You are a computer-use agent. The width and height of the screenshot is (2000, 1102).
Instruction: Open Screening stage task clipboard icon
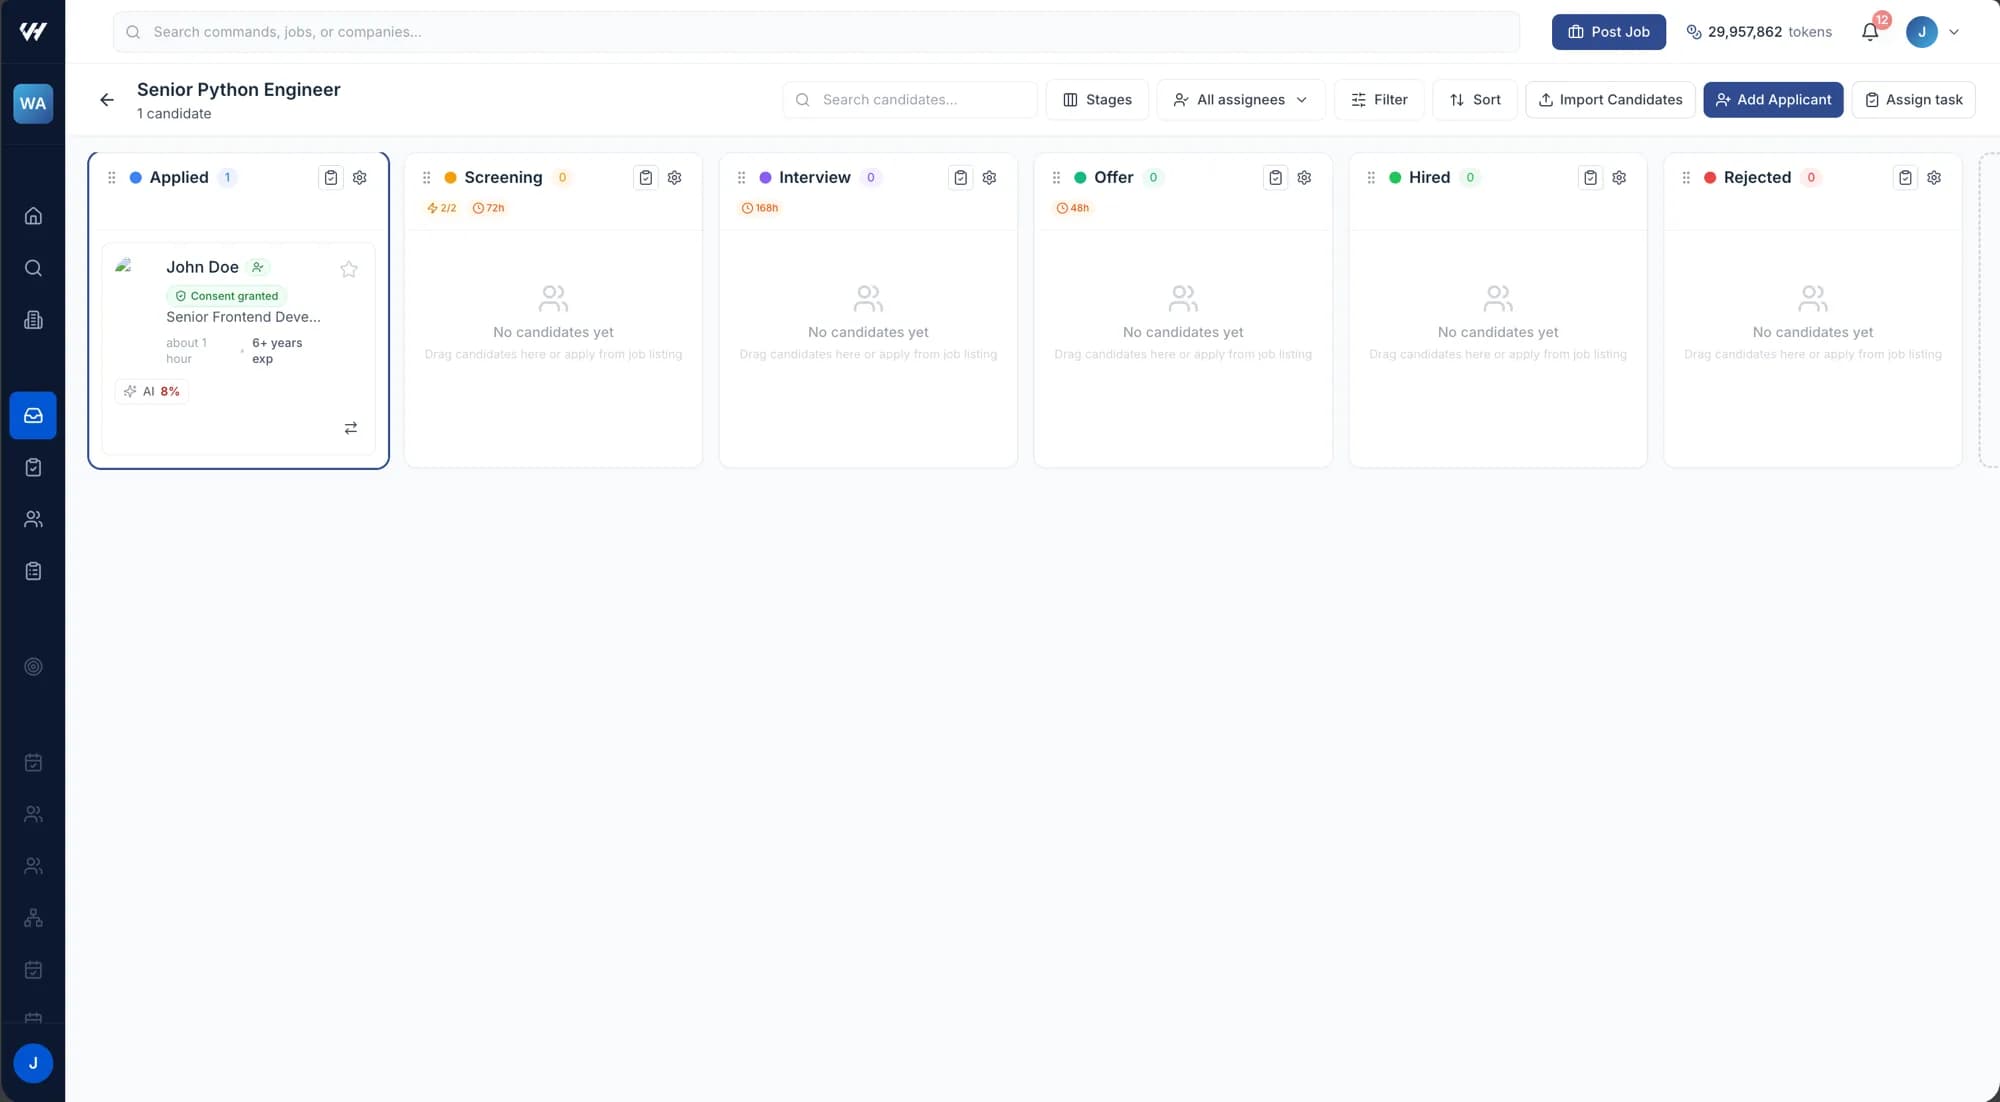646,177
